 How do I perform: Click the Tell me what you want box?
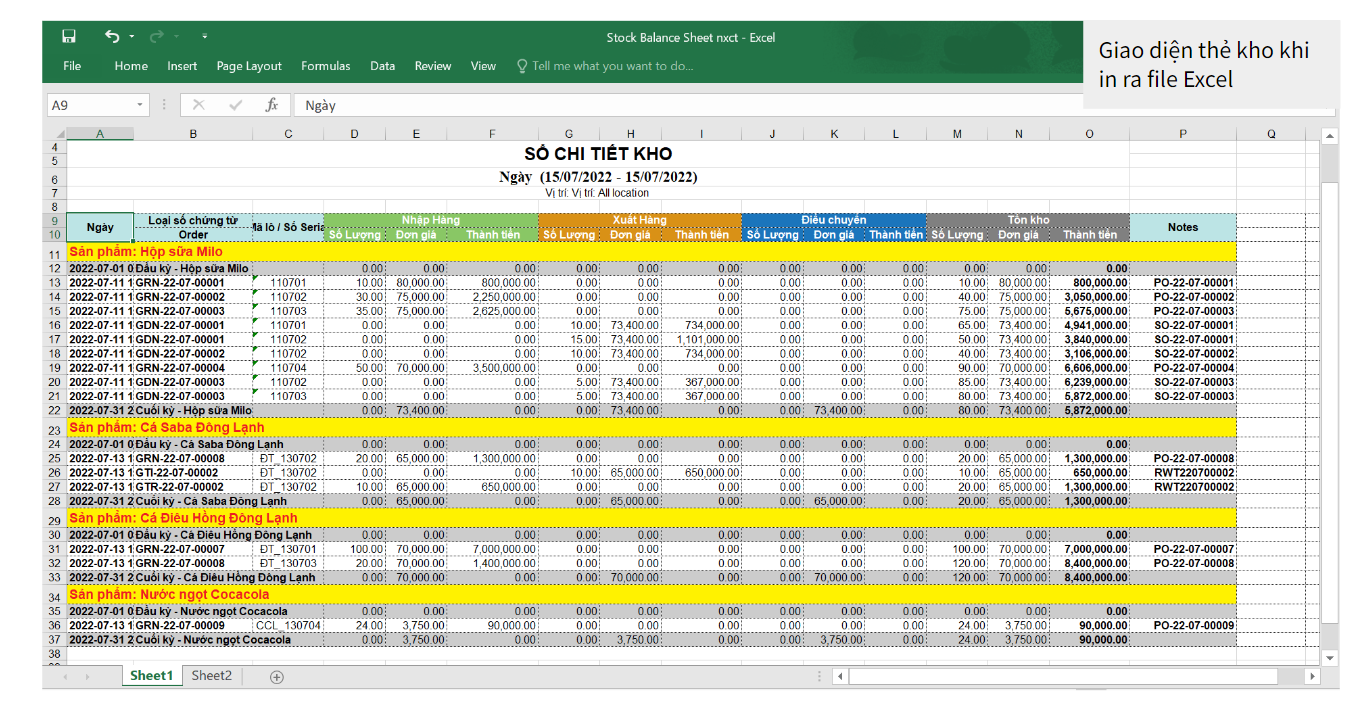[611, 66]
